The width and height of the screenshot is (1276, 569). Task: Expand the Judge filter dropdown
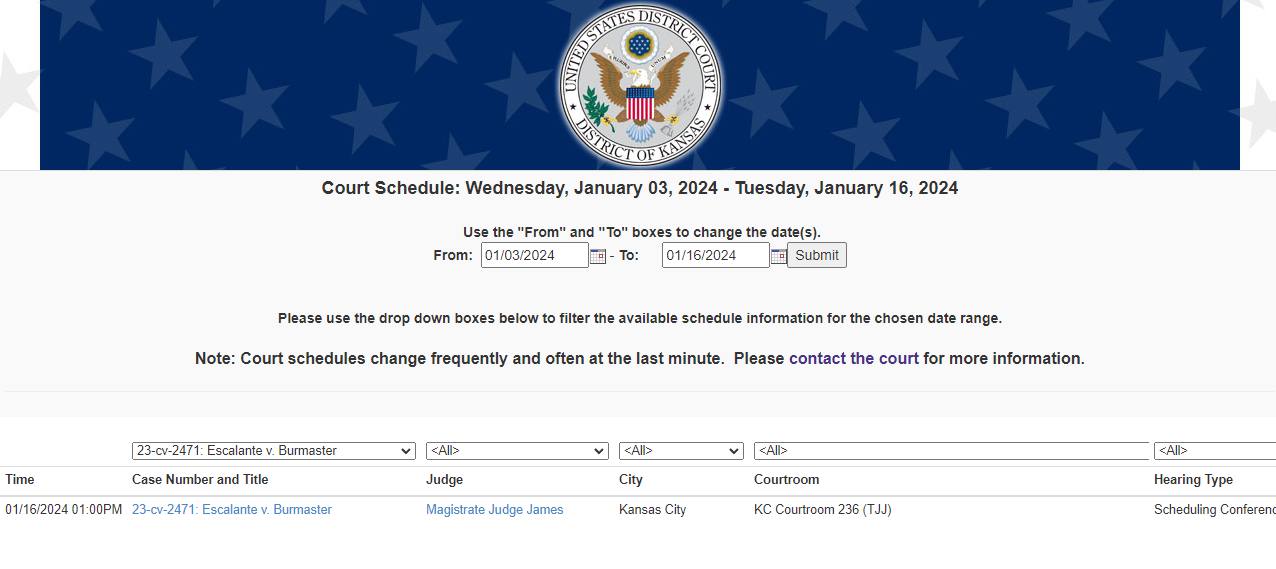tap(517, 451)
